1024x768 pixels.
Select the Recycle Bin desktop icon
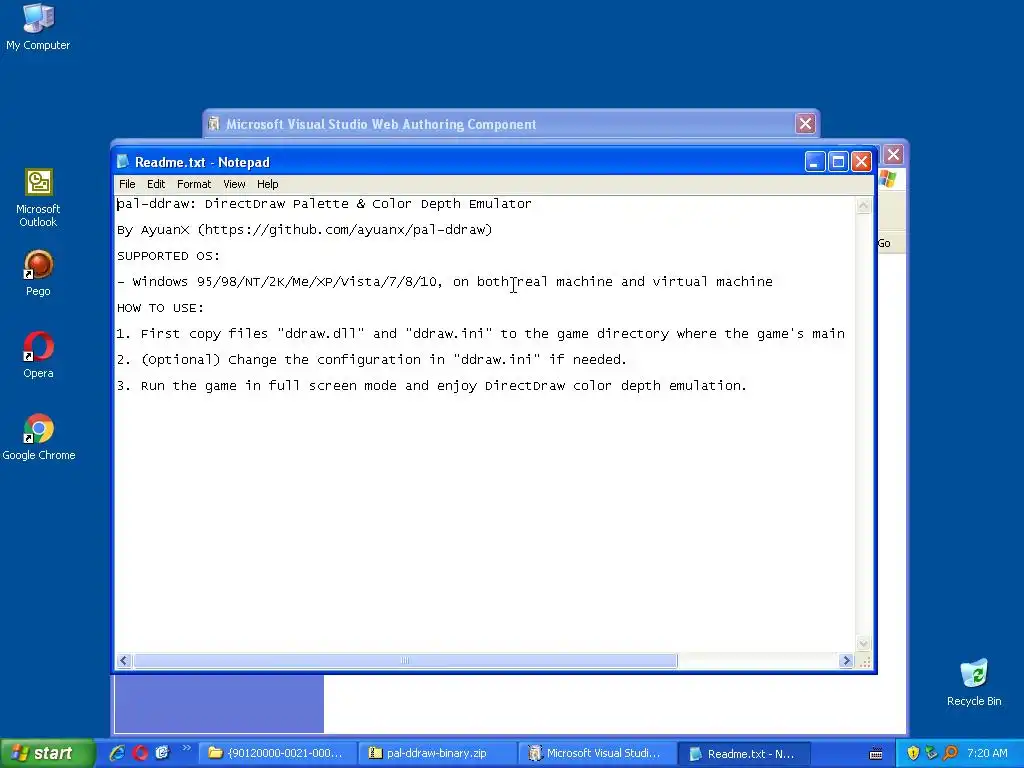click(974, 683)
